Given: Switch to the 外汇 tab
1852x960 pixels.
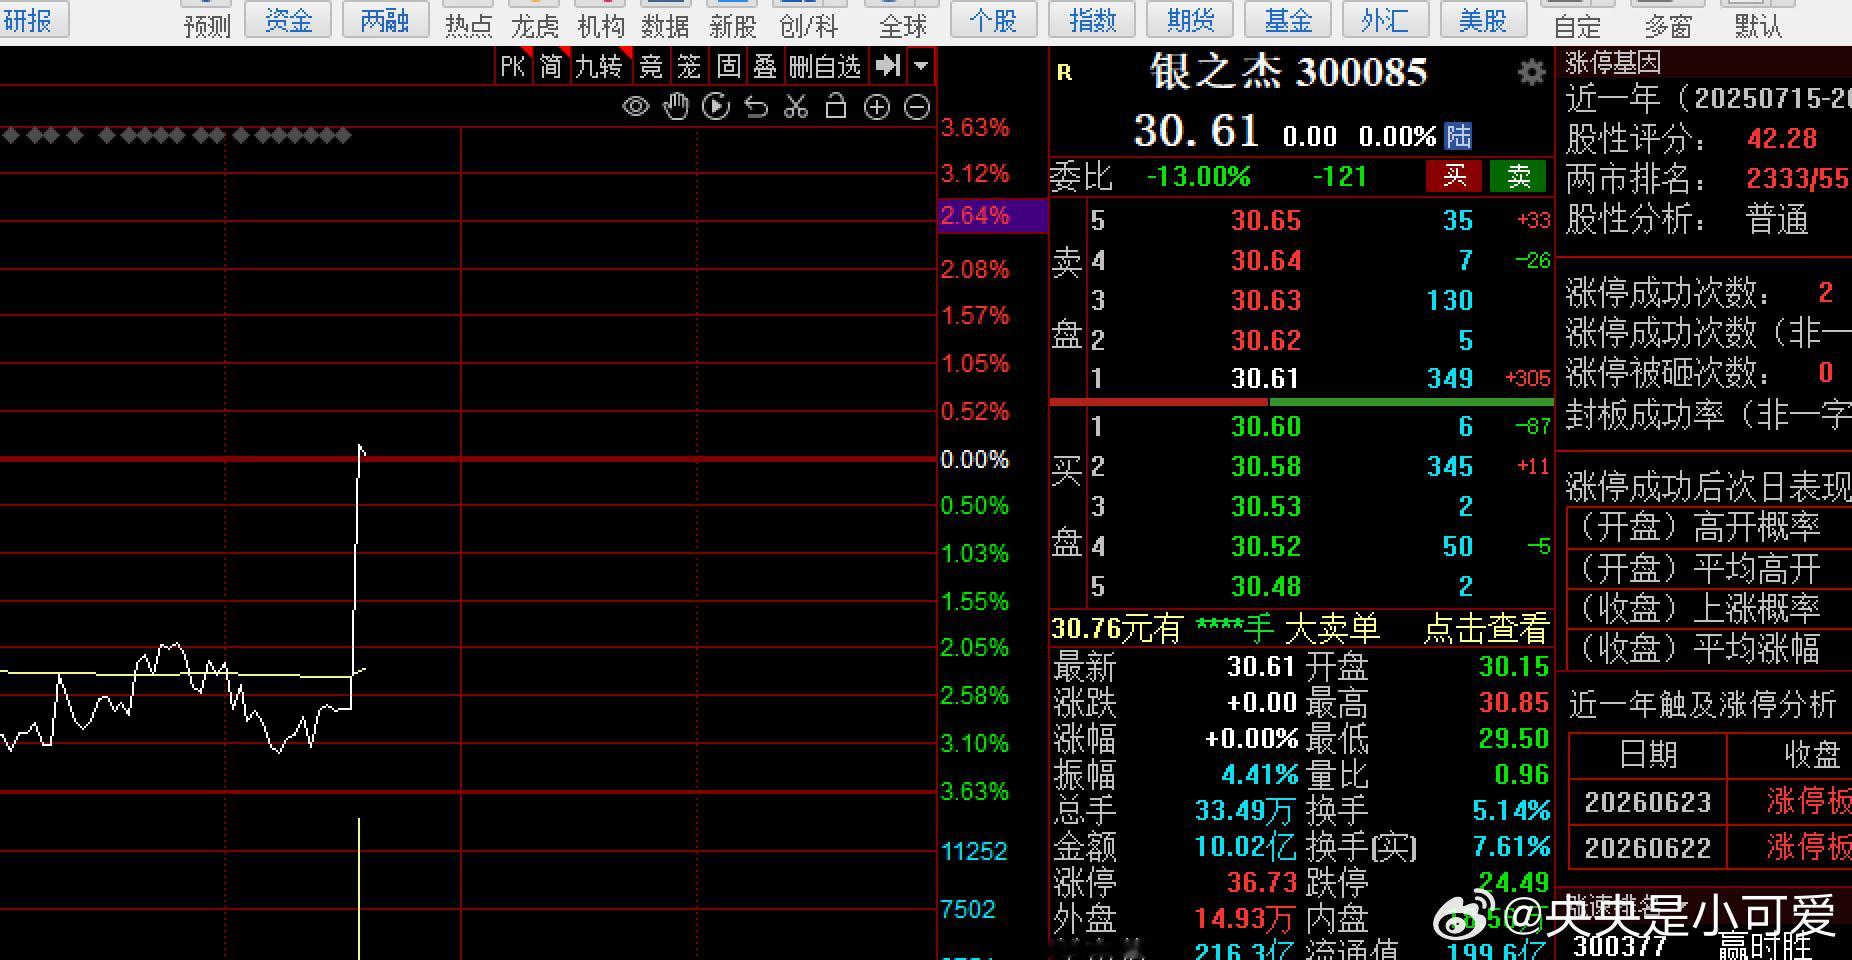Looking at the screenshot, I should [1385, 19].
